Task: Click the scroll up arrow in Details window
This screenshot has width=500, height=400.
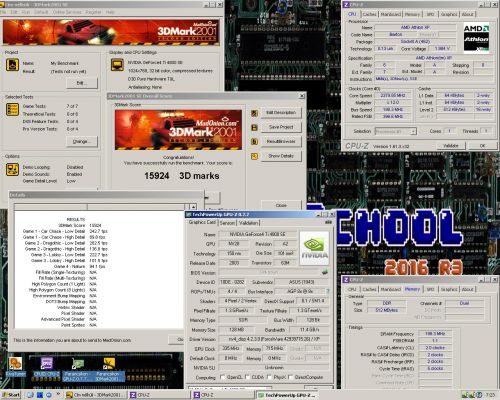Action: click(193, 207)
